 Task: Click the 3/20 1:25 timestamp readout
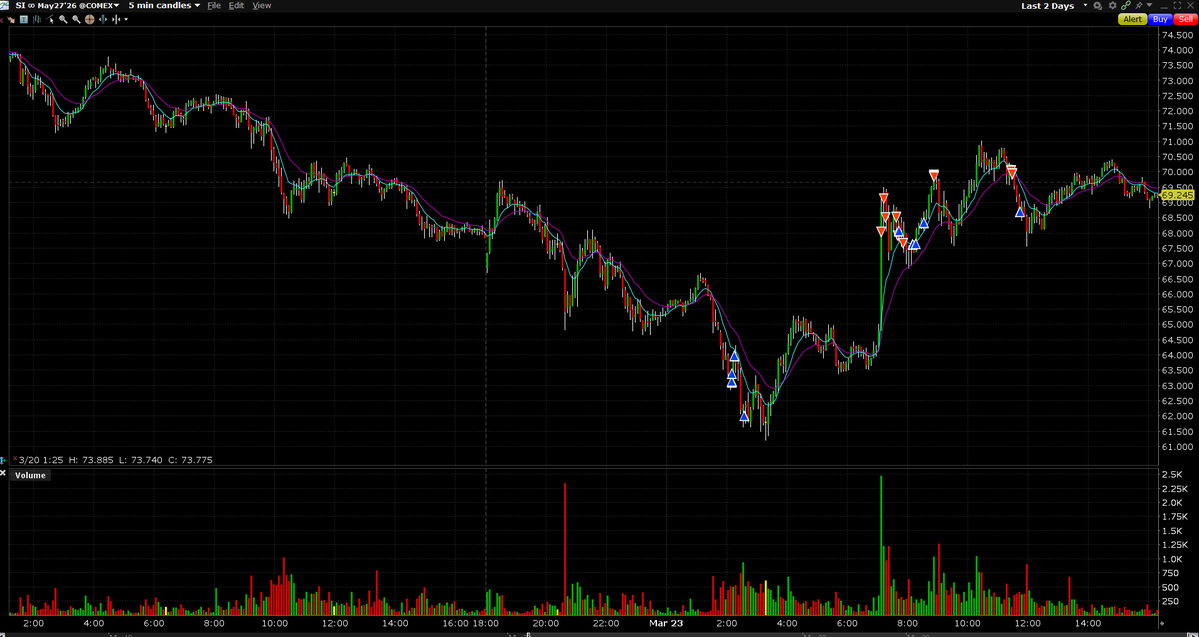click(41, 460)
